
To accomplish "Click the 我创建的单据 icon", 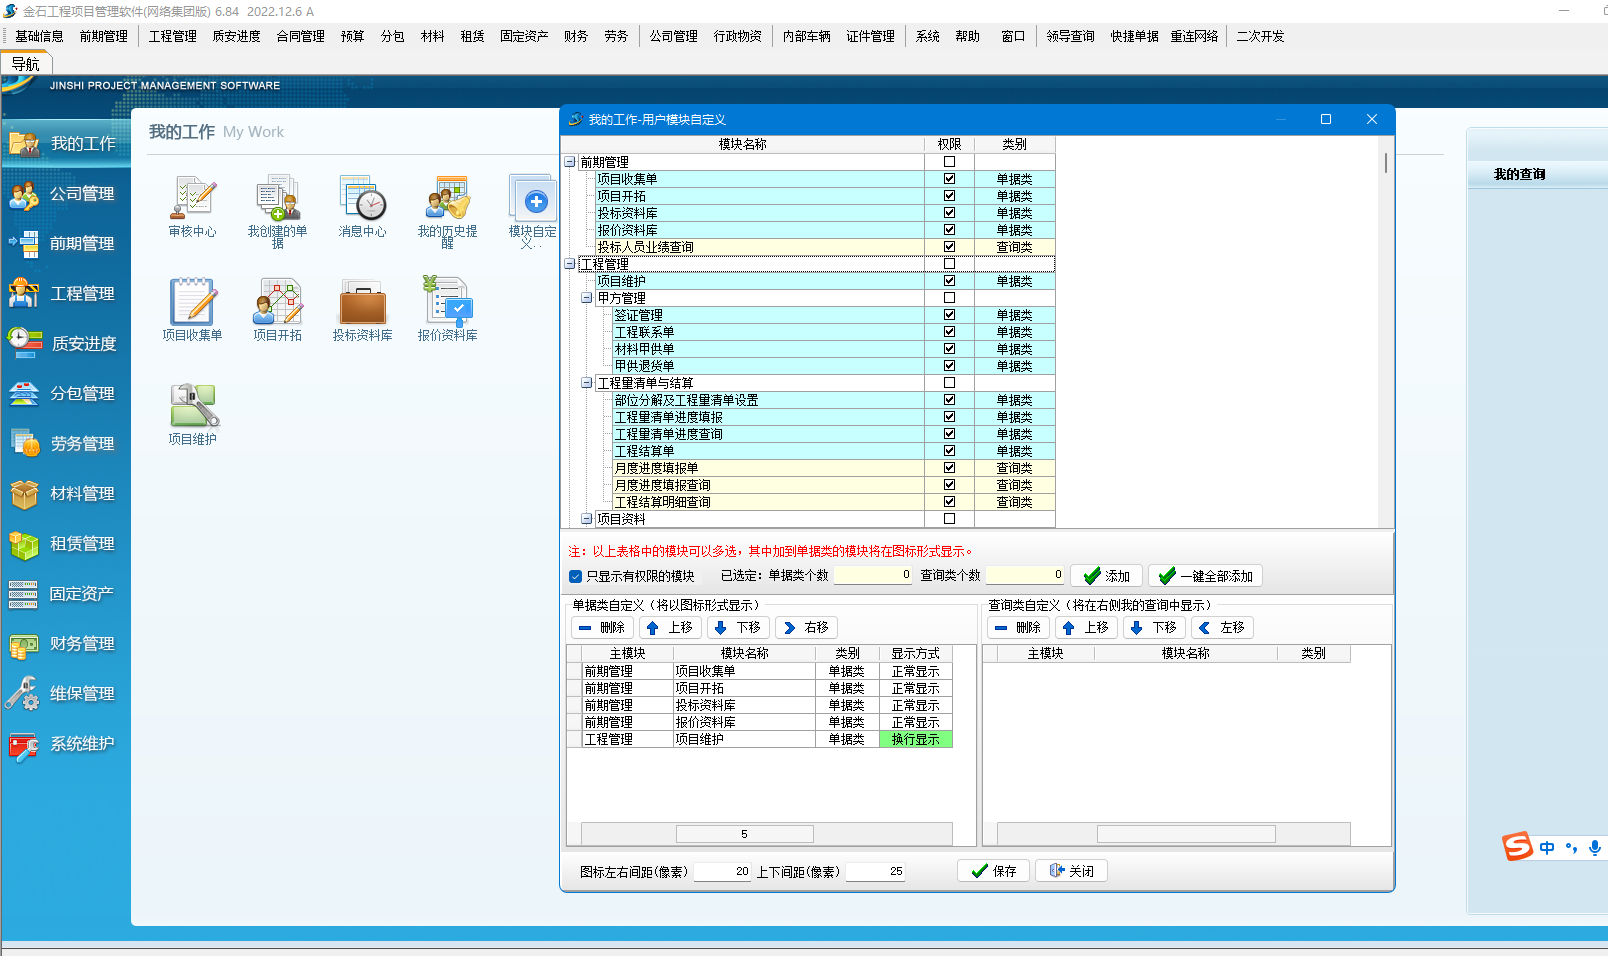I will point(277,200).
